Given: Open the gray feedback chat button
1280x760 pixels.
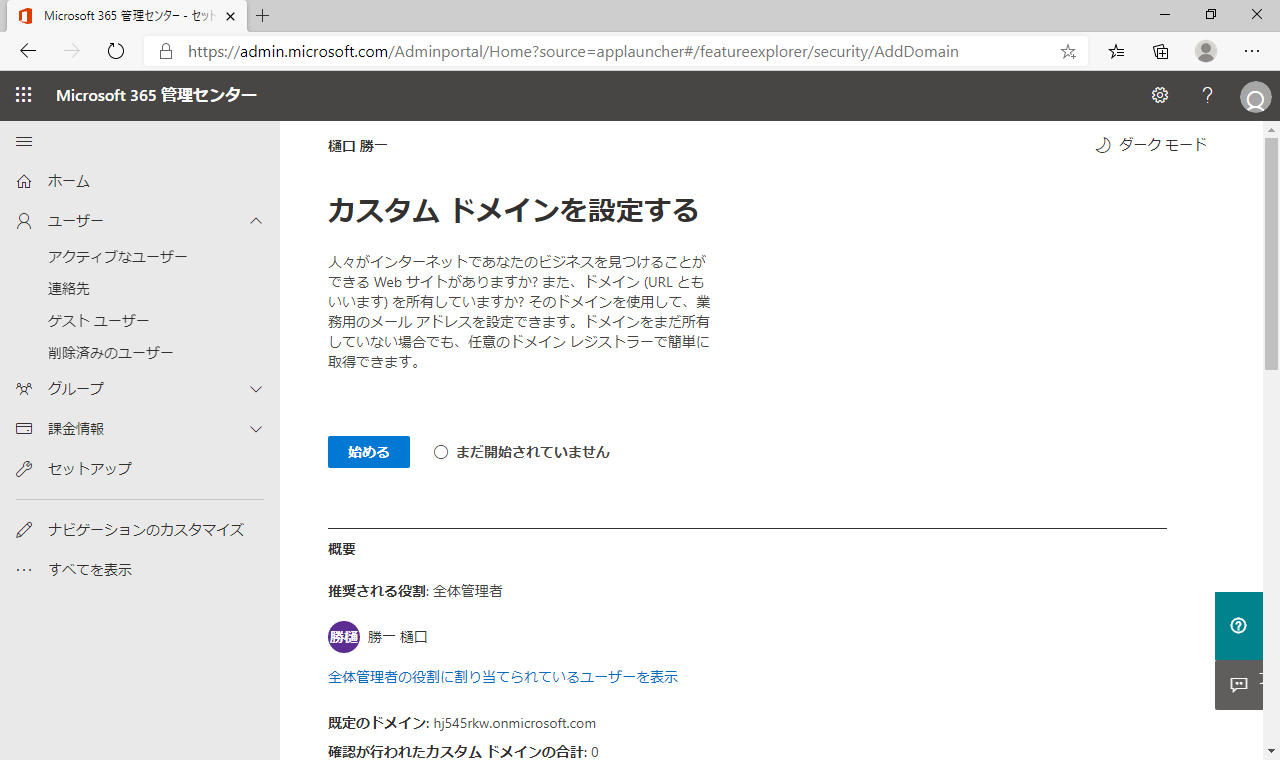Looking at the screenshot, I should point(1239,685).
